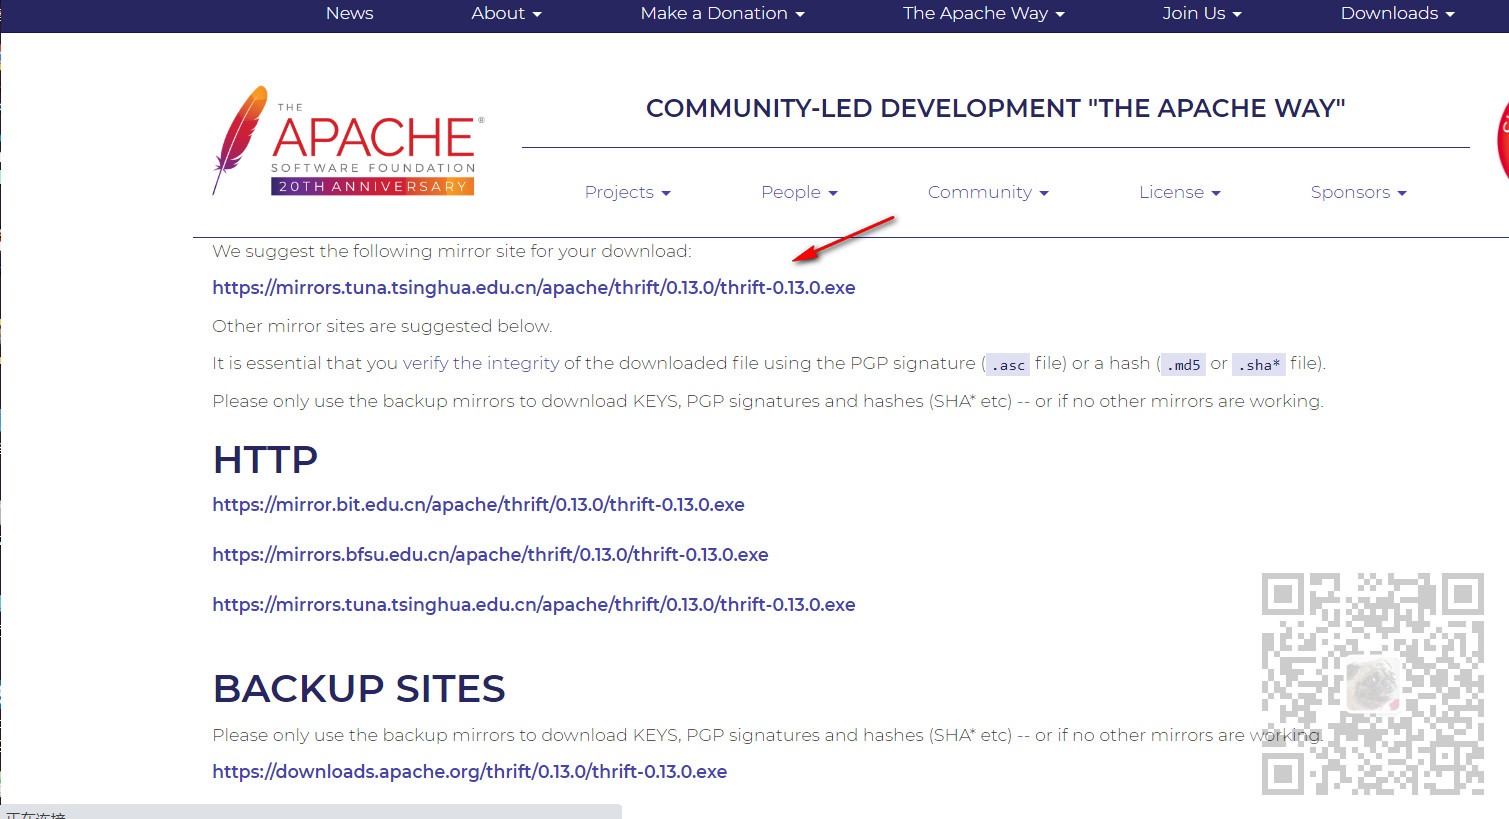This screenshot has width=1509, height=819.
Task: Click 'Other mirror sites are suggested below.' text
Action: pos(382,326)
